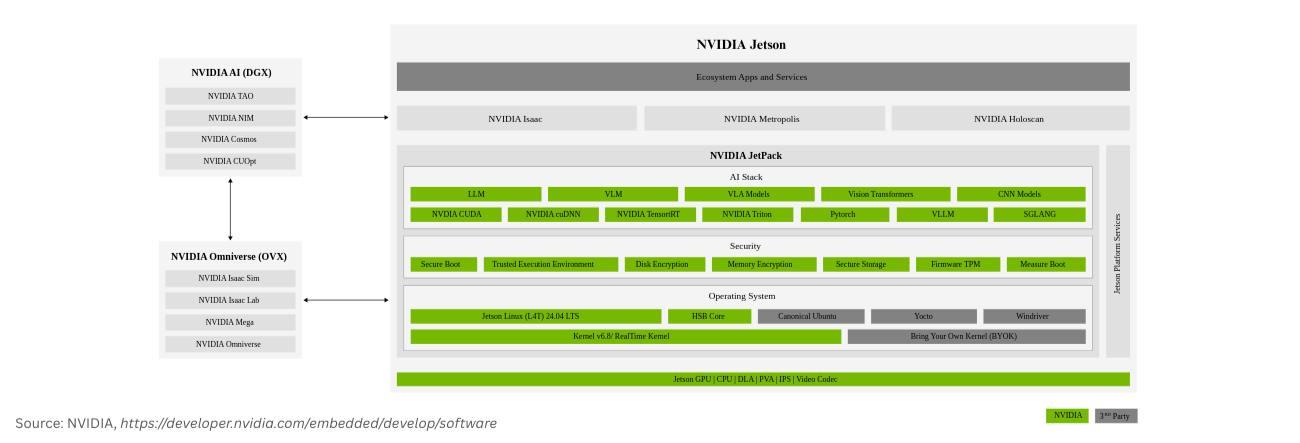Open the Ecosystem Apps and Services bar

pyautogui.click(x=762, y=77)
